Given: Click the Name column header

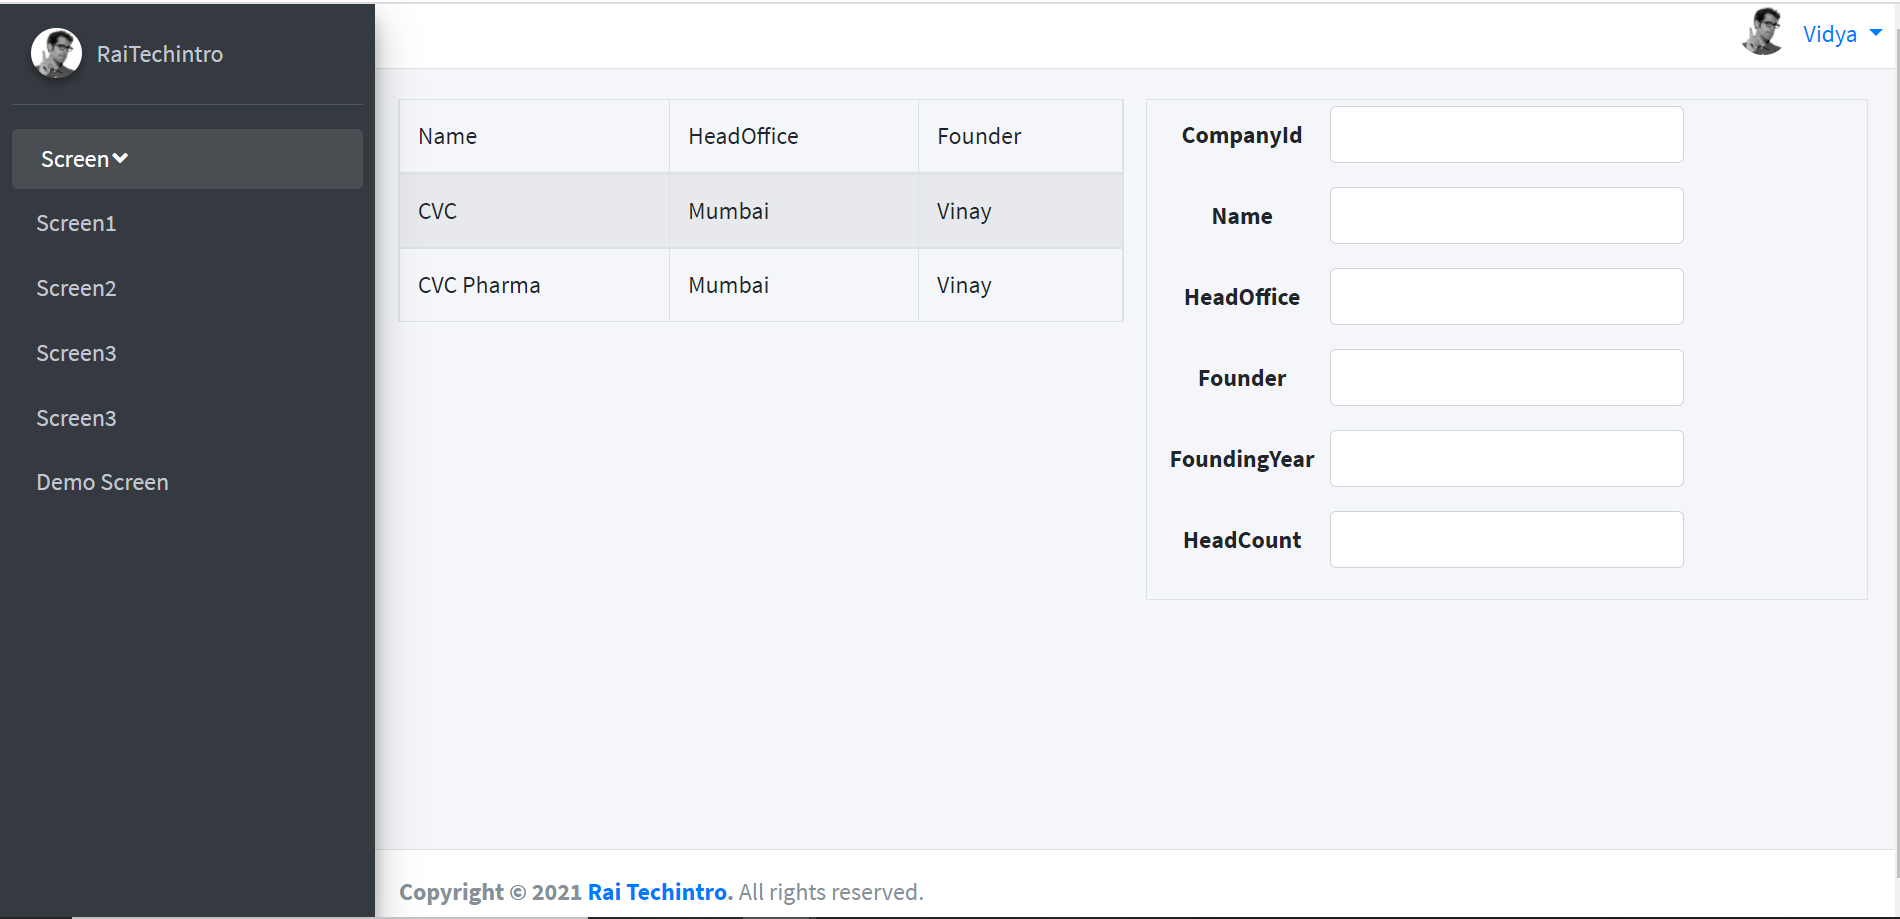Looking at the screenshot, I should [447, 135].
